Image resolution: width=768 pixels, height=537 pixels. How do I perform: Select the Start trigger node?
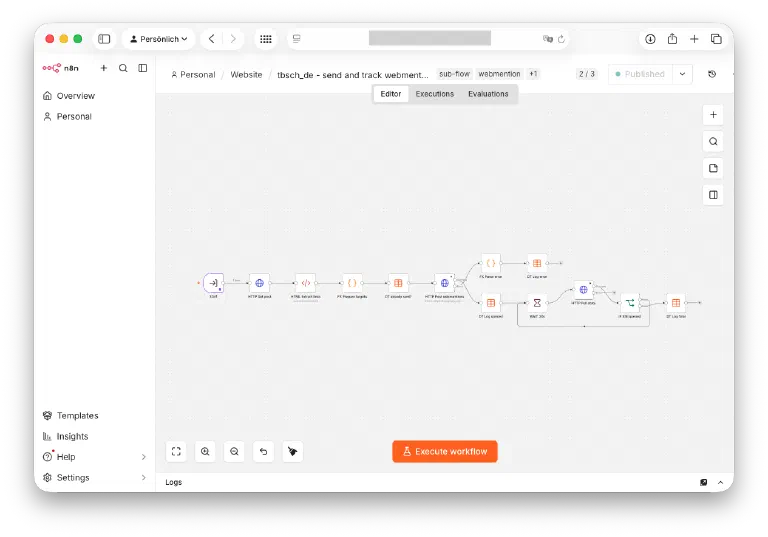[214, 283]
